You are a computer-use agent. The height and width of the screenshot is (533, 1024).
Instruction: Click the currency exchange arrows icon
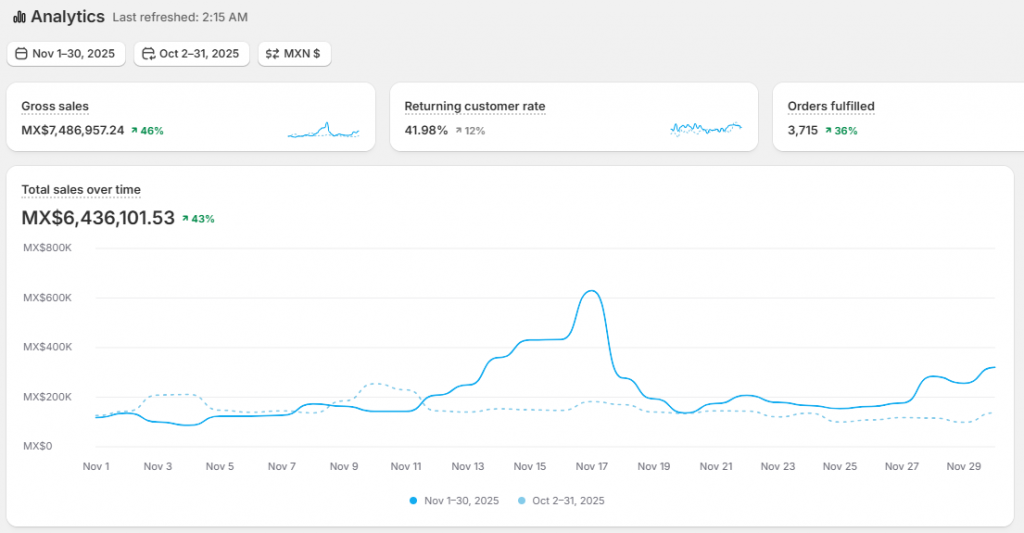coord(272,54)
